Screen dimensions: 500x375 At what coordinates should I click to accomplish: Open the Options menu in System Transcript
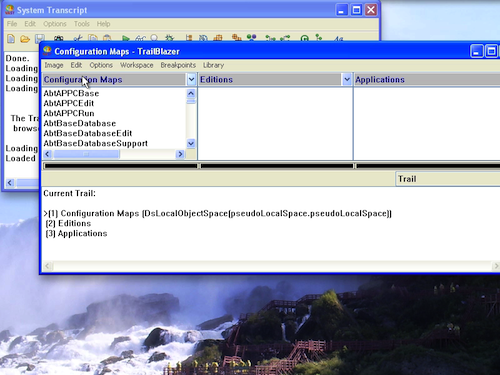click(55, 24)
